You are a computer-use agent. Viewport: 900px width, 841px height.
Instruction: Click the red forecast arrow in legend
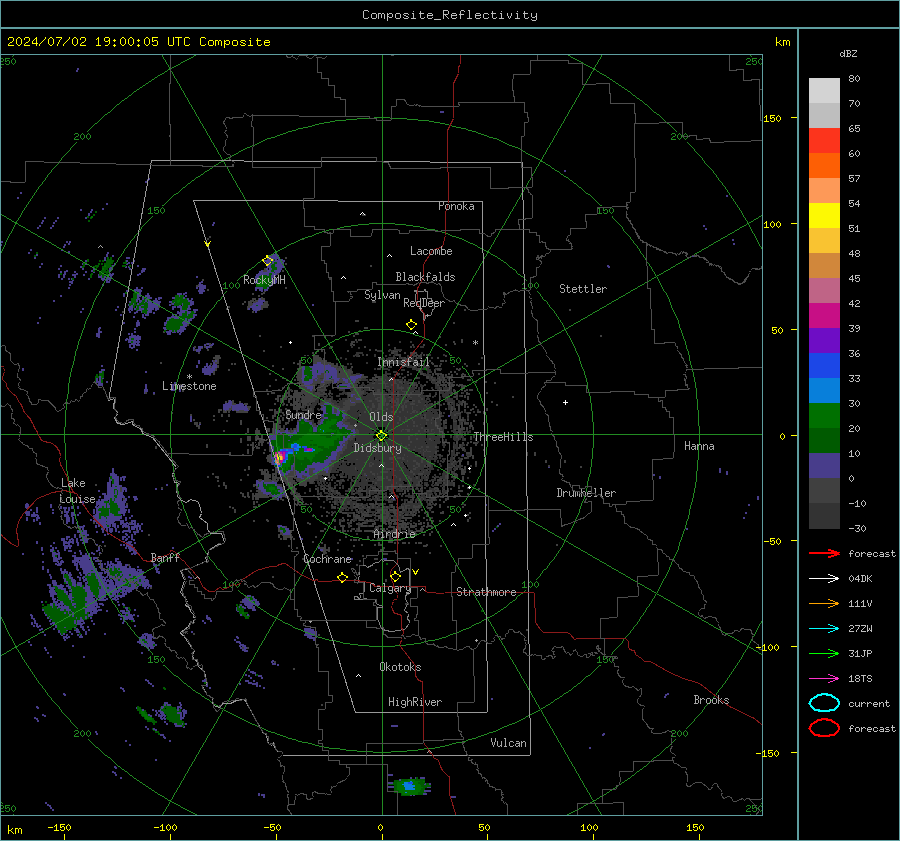point(824,553)
